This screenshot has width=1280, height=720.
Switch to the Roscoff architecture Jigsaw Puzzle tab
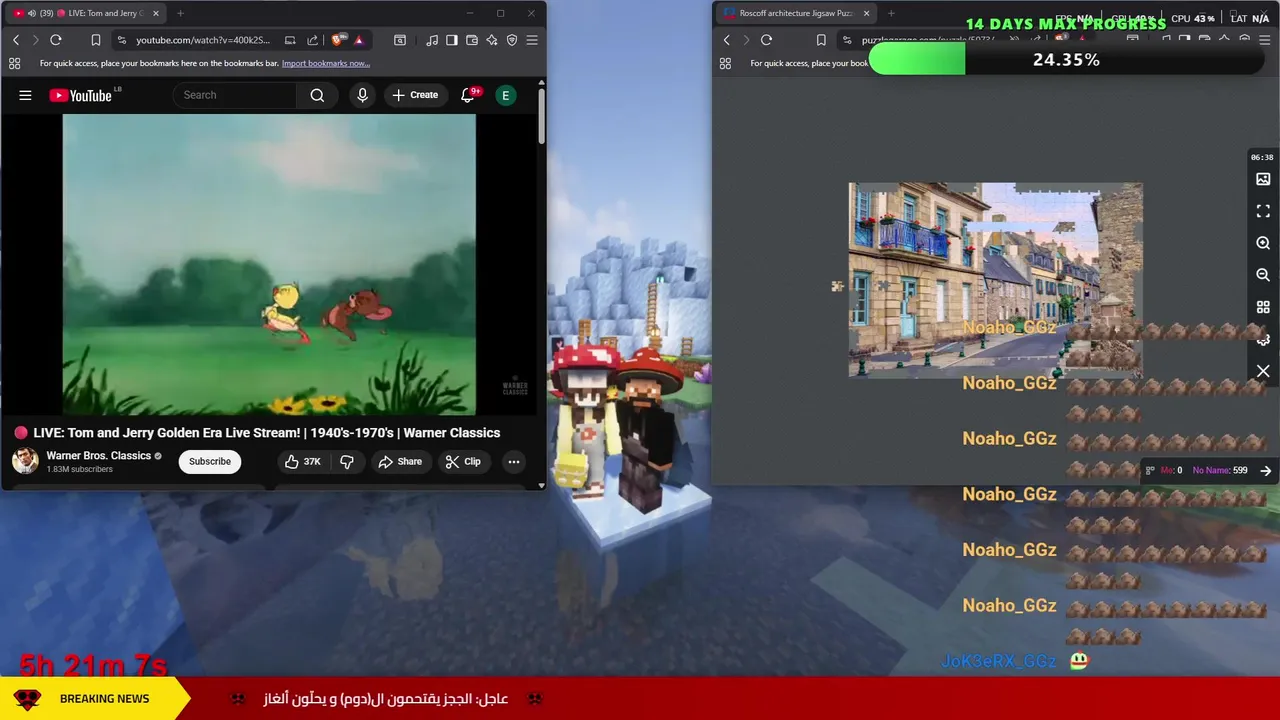coord(795,13)
